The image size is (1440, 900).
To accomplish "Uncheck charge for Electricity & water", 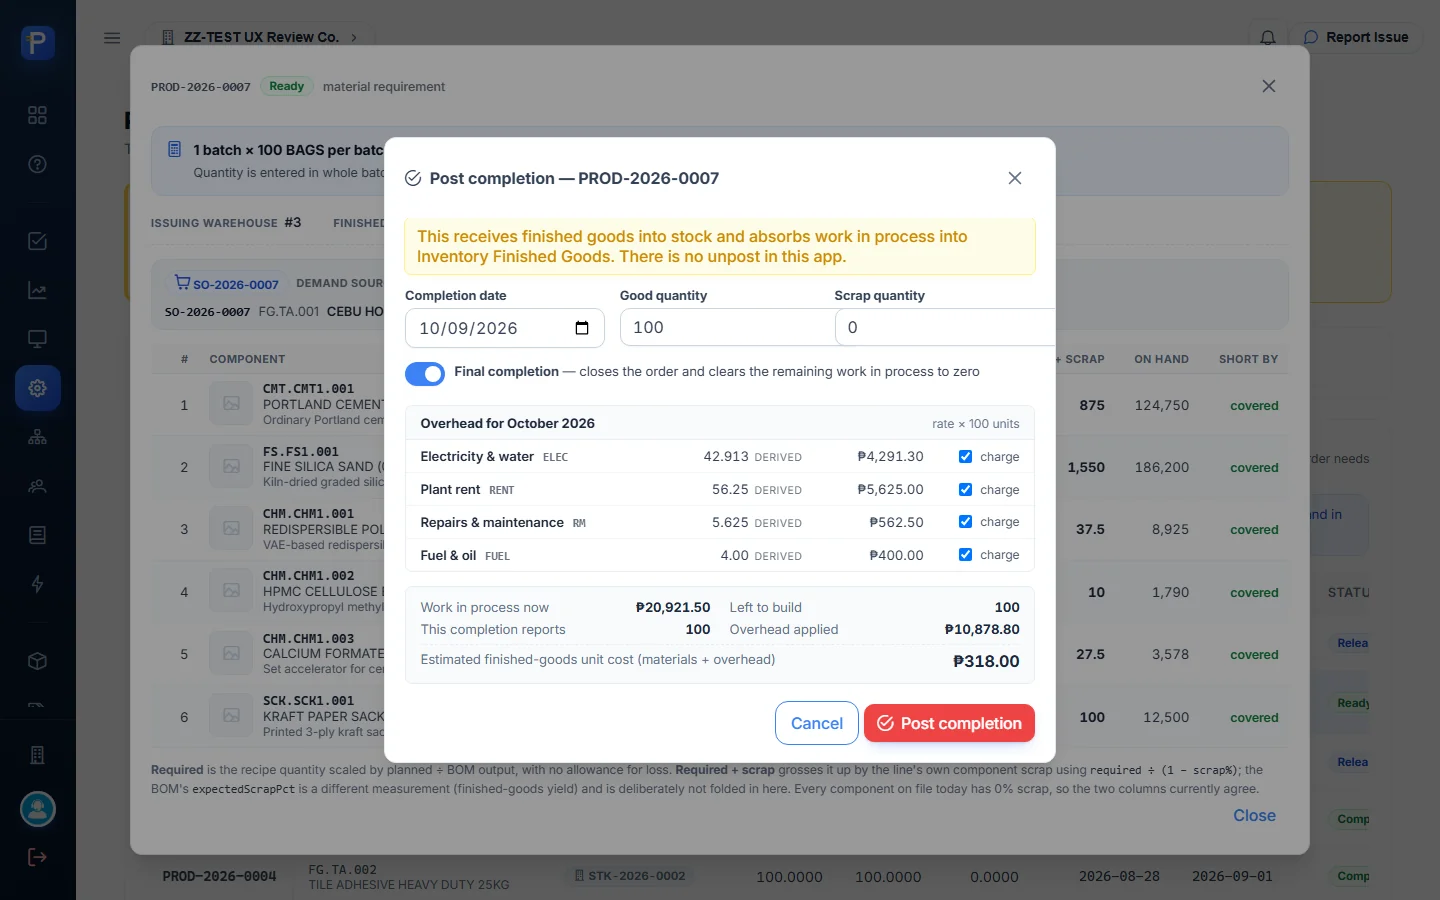I will point(965,456).
